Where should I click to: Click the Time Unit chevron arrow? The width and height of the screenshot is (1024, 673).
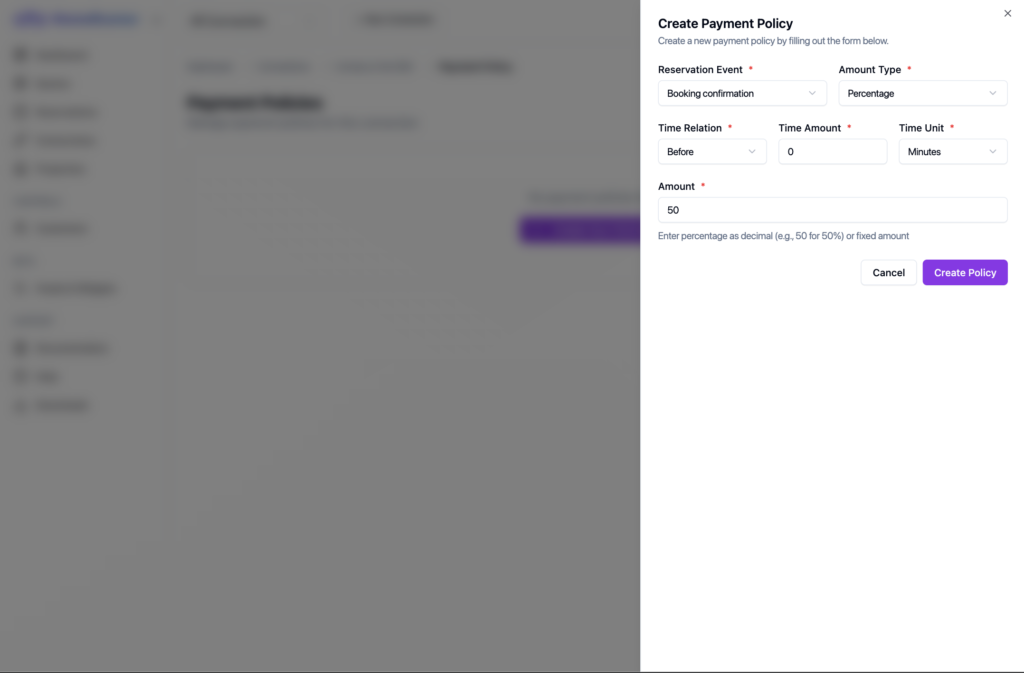[992, 152]
